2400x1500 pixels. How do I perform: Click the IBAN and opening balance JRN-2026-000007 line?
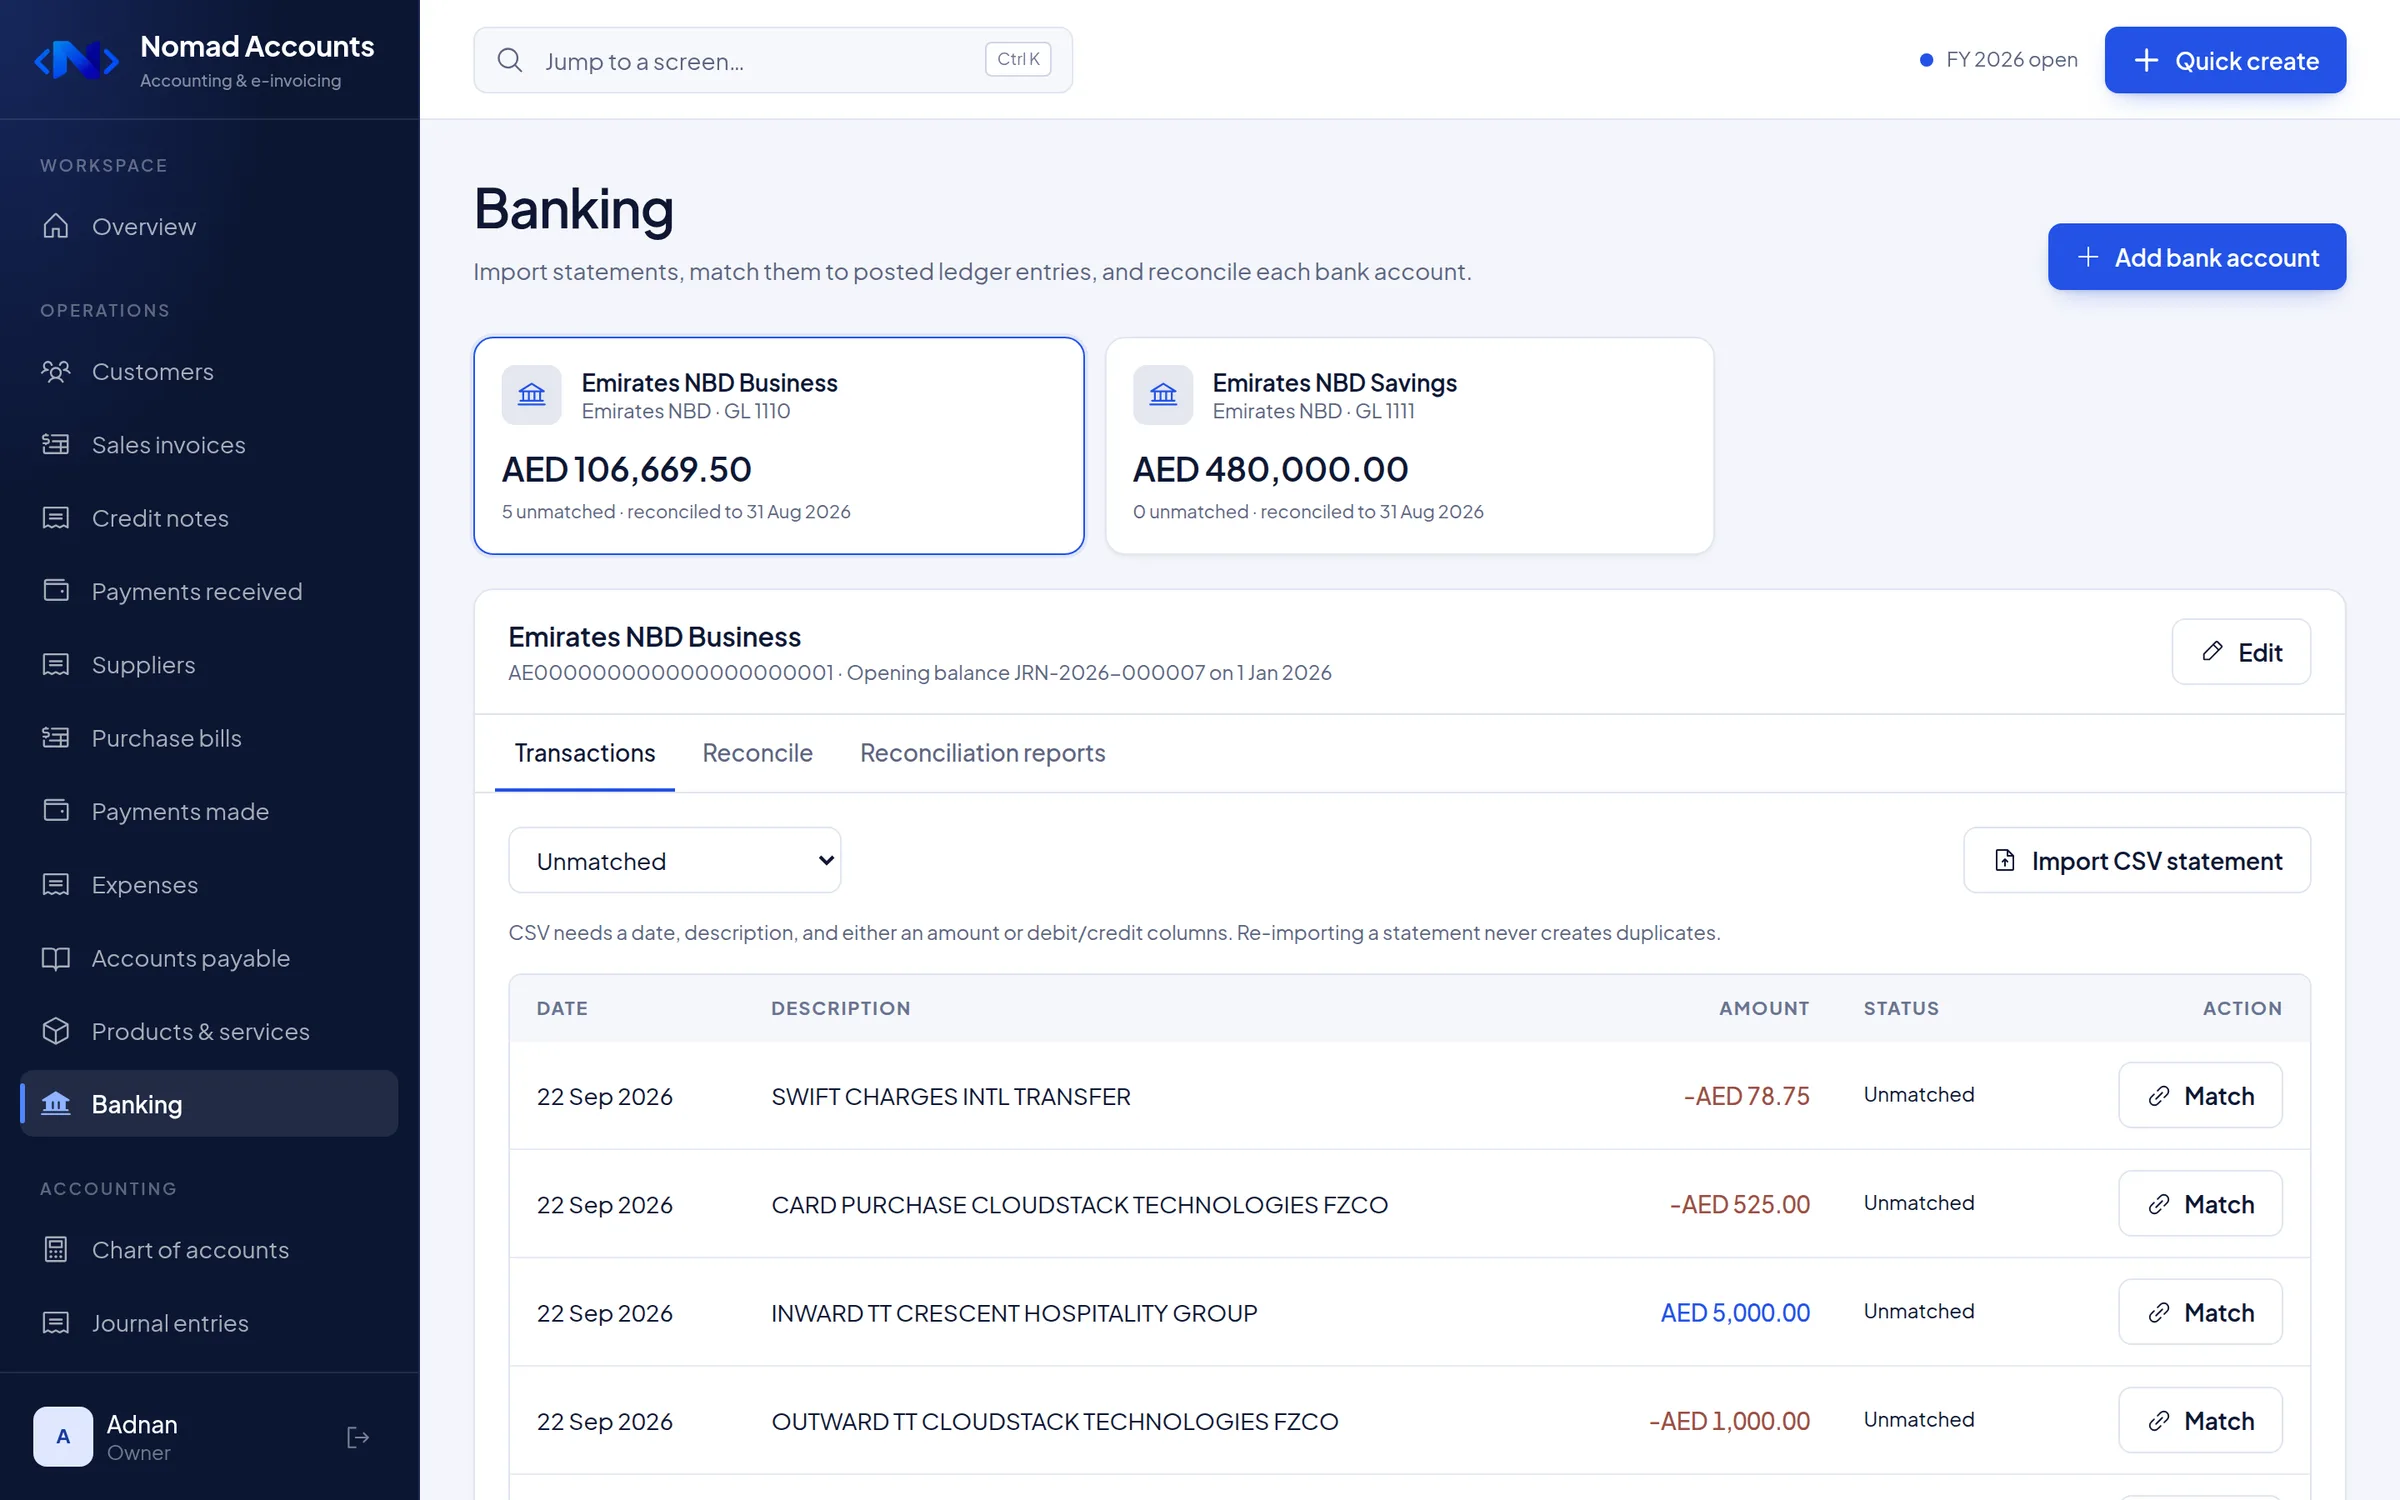920,673
